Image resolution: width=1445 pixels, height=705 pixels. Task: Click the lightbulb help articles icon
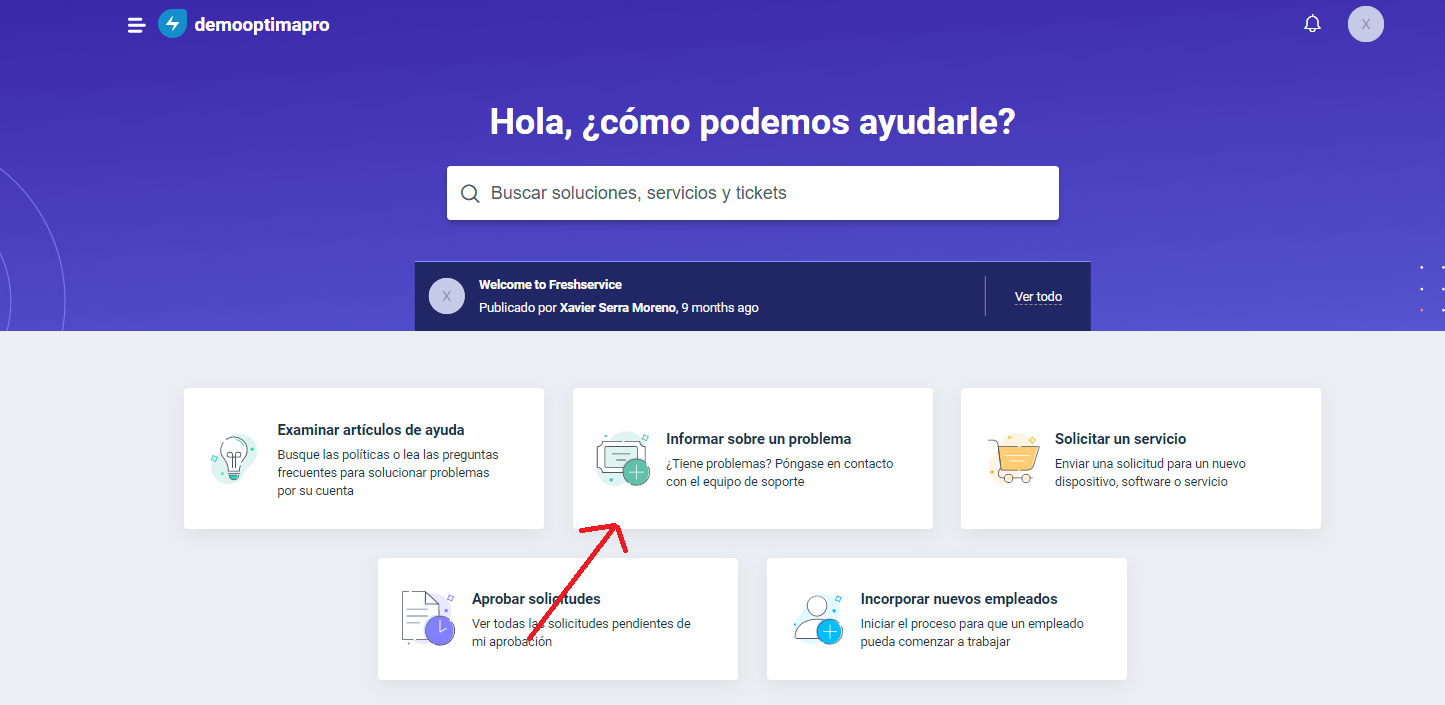[233, 459]
